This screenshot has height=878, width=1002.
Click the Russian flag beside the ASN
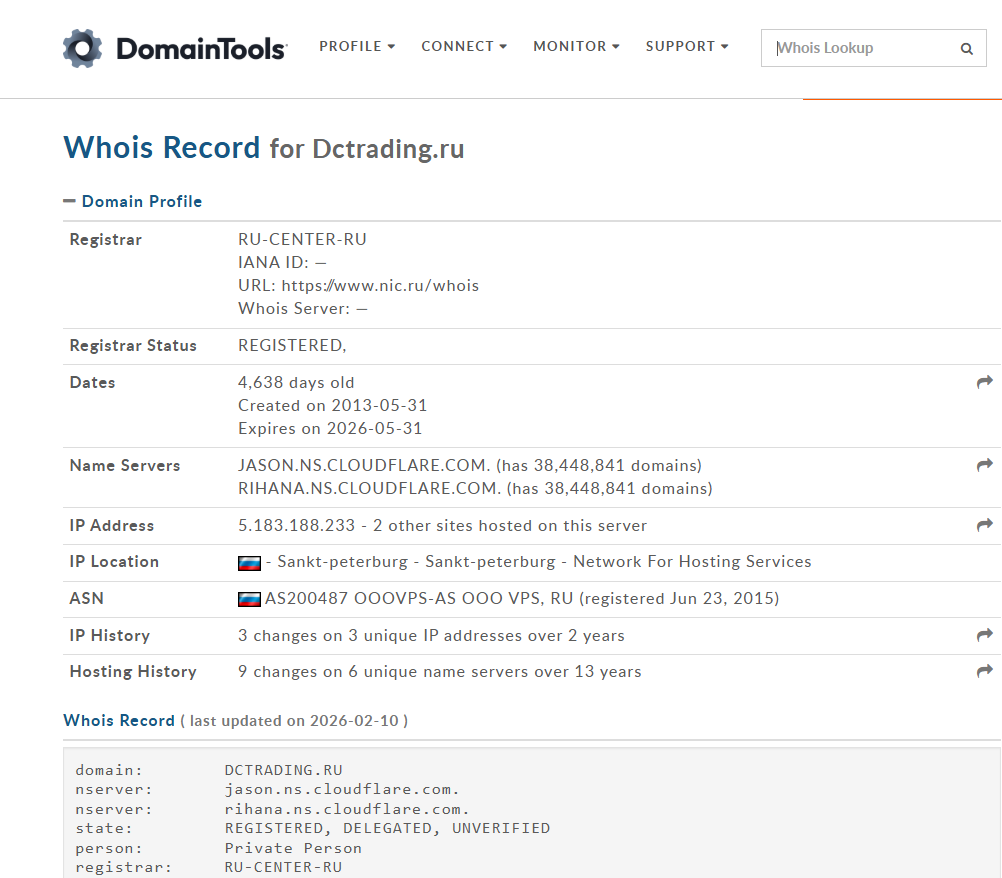249,599
